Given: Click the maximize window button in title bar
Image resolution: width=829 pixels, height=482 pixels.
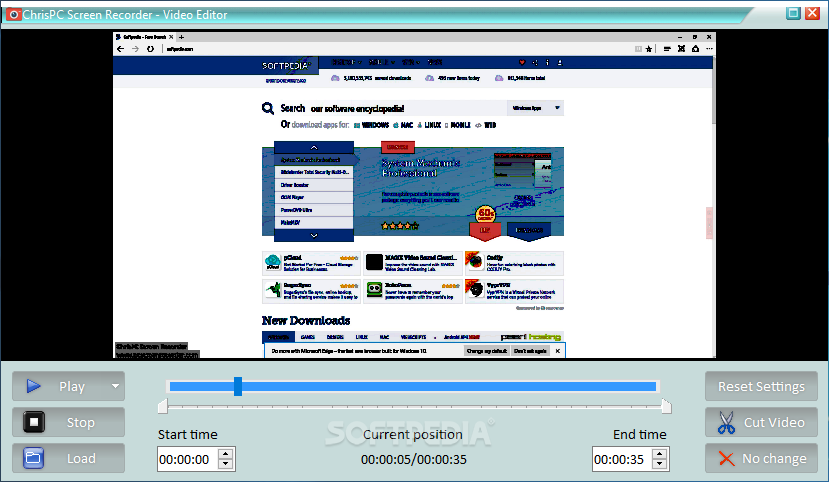Looking at the screenshot, I should pyautogui.click(x=793, y=13).
